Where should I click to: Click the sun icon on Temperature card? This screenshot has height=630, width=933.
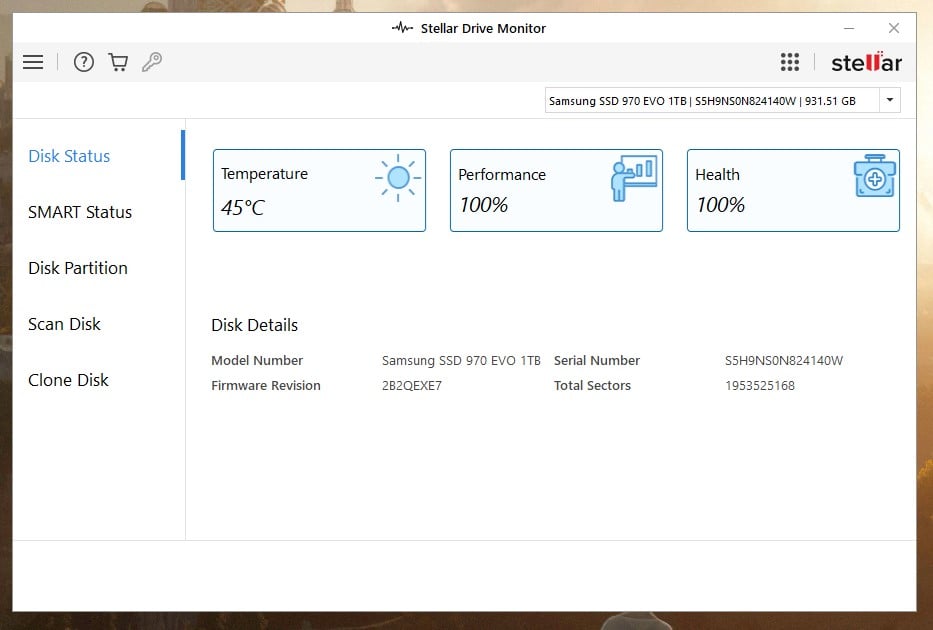(x=397, y=178)
